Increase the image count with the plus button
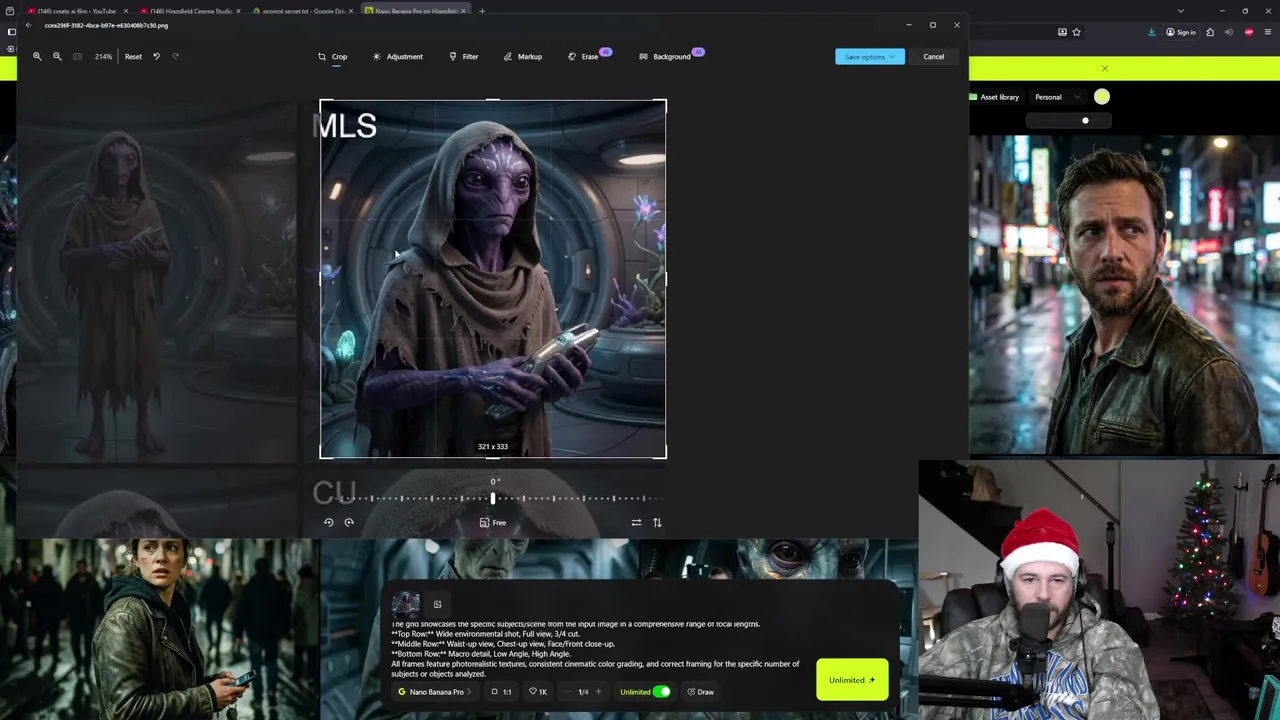The height and width of the screenshot is (720, 1280). click(x=598, y=692)
